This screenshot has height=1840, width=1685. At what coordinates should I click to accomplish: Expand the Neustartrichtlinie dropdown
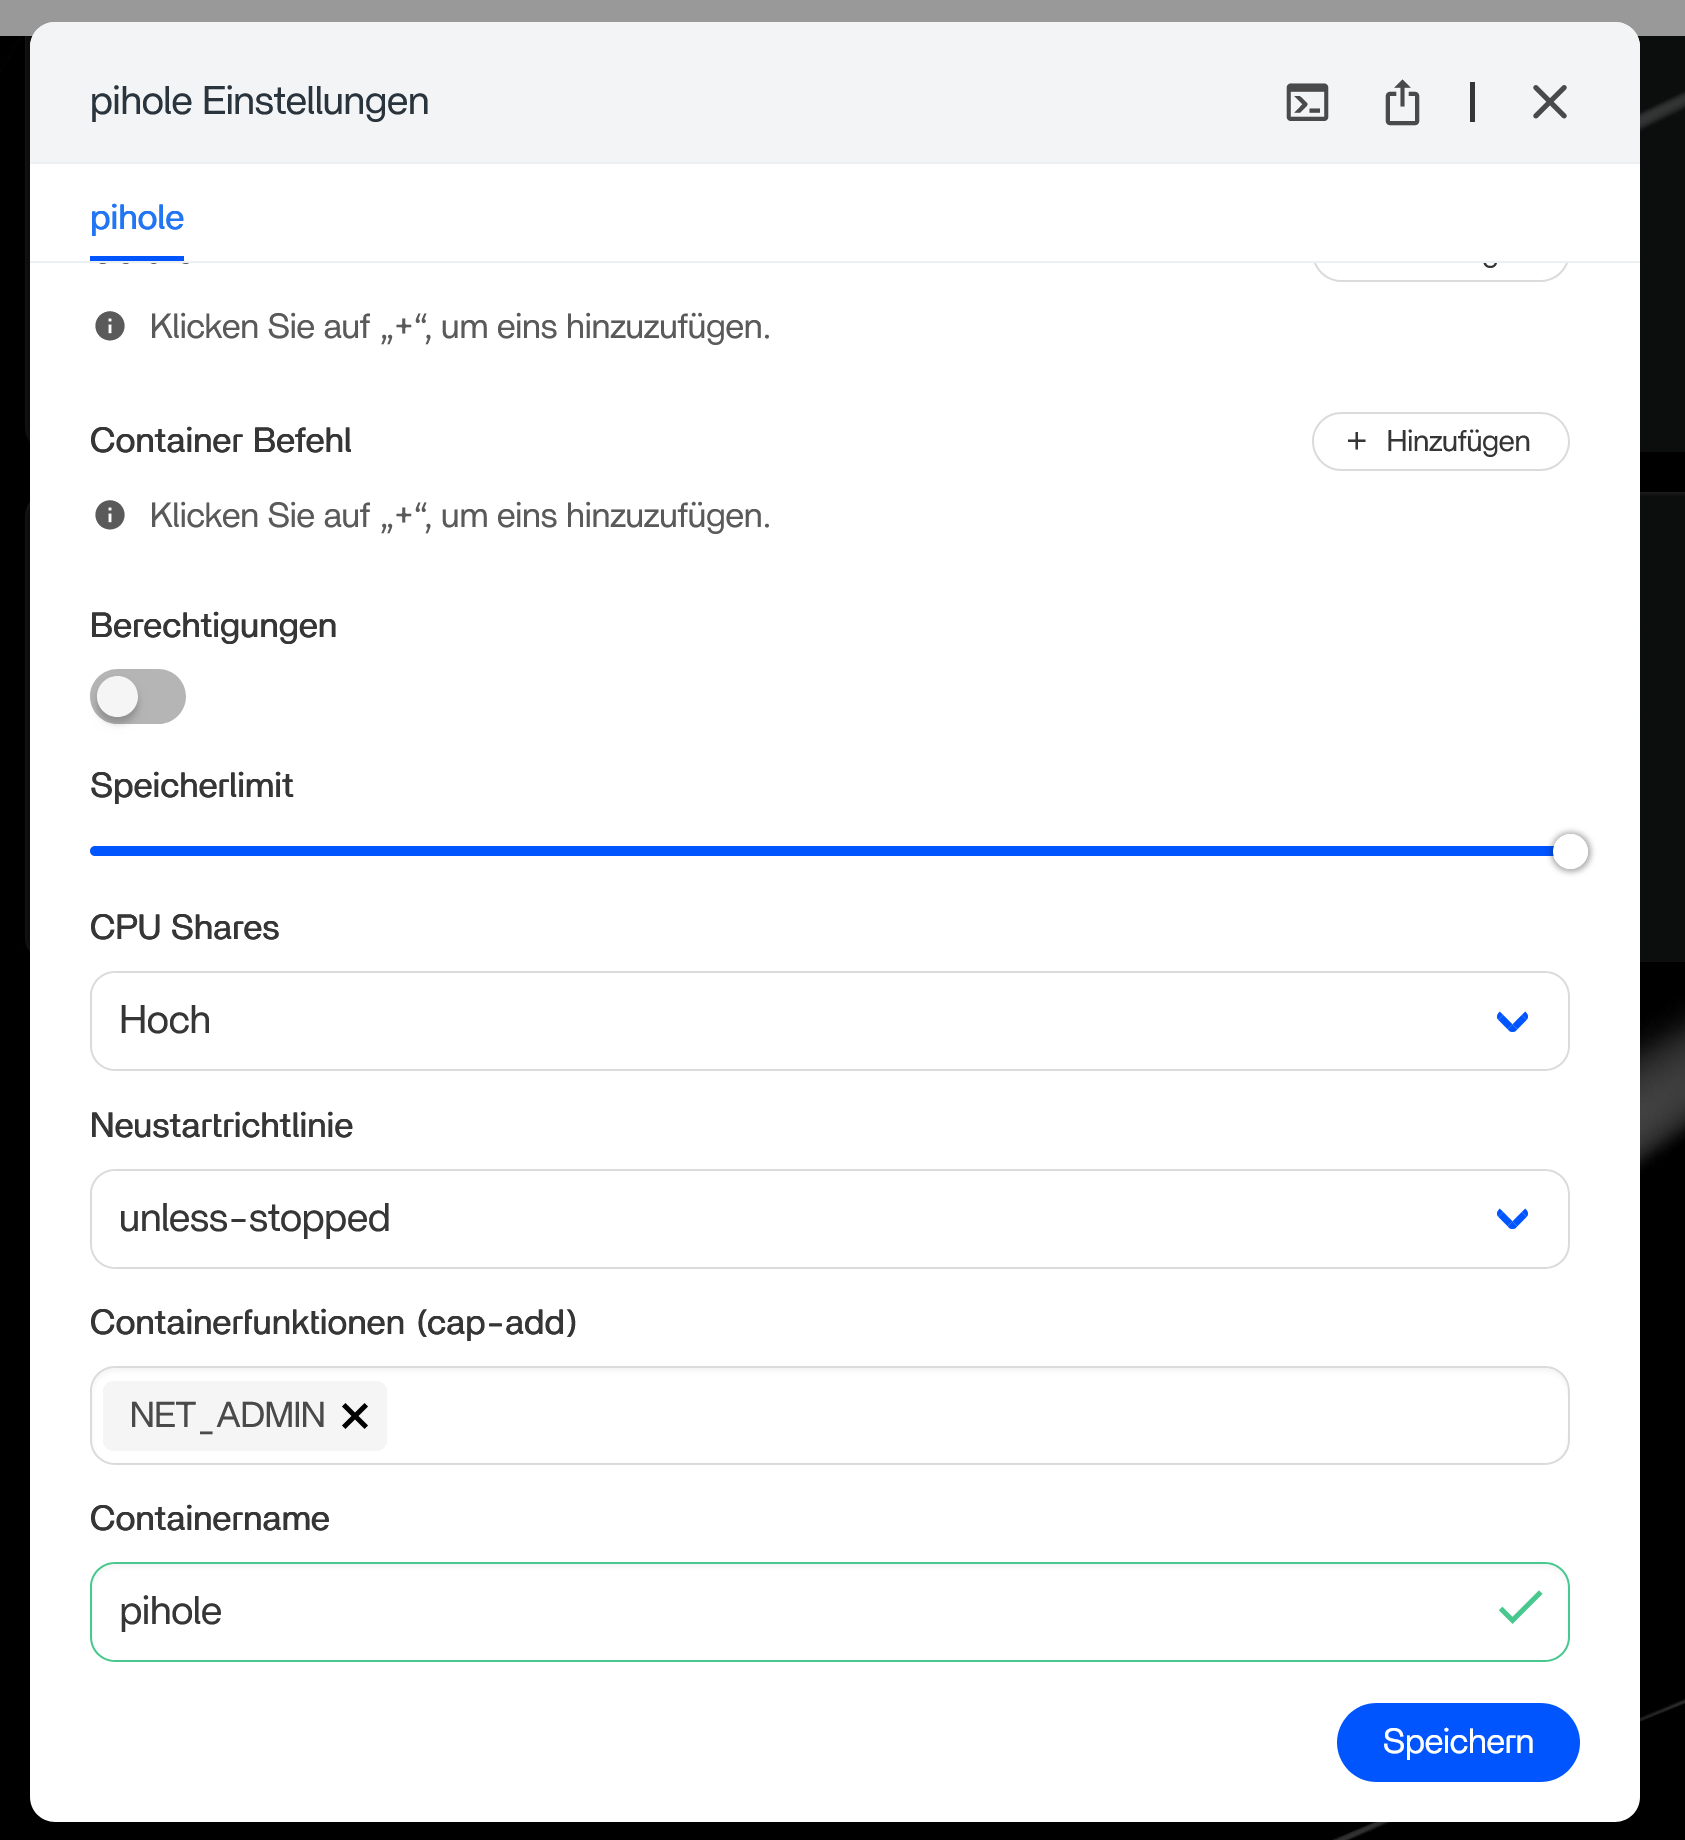point(829,1219)
